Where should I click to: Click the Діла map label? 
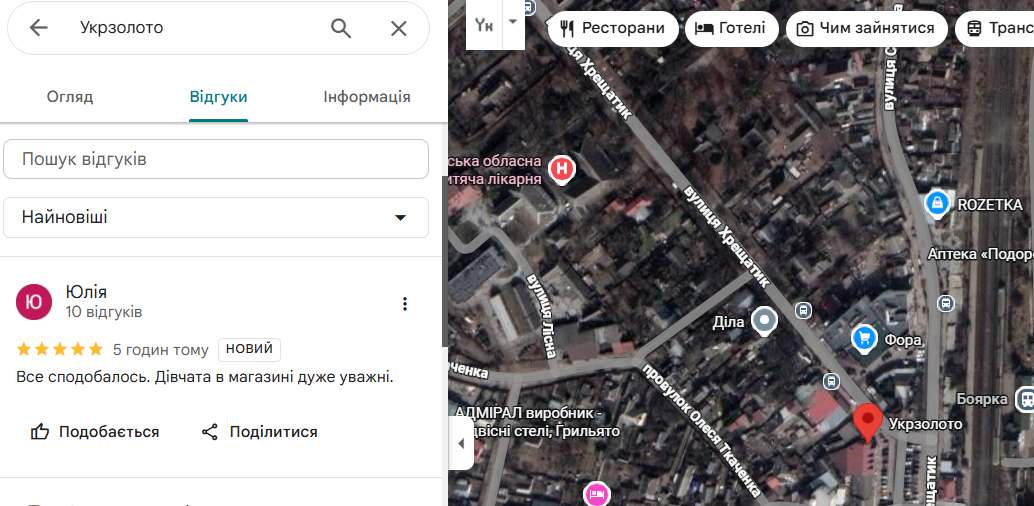coord(729,322)
